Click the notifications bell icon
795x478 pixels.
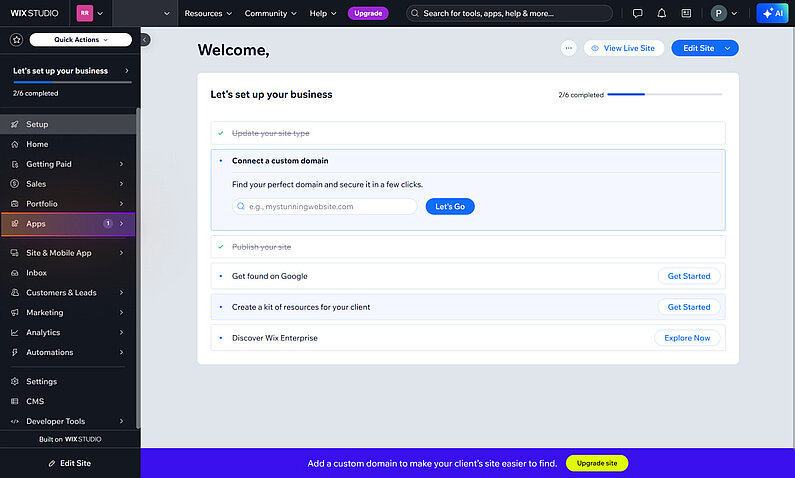click(662, 14)
